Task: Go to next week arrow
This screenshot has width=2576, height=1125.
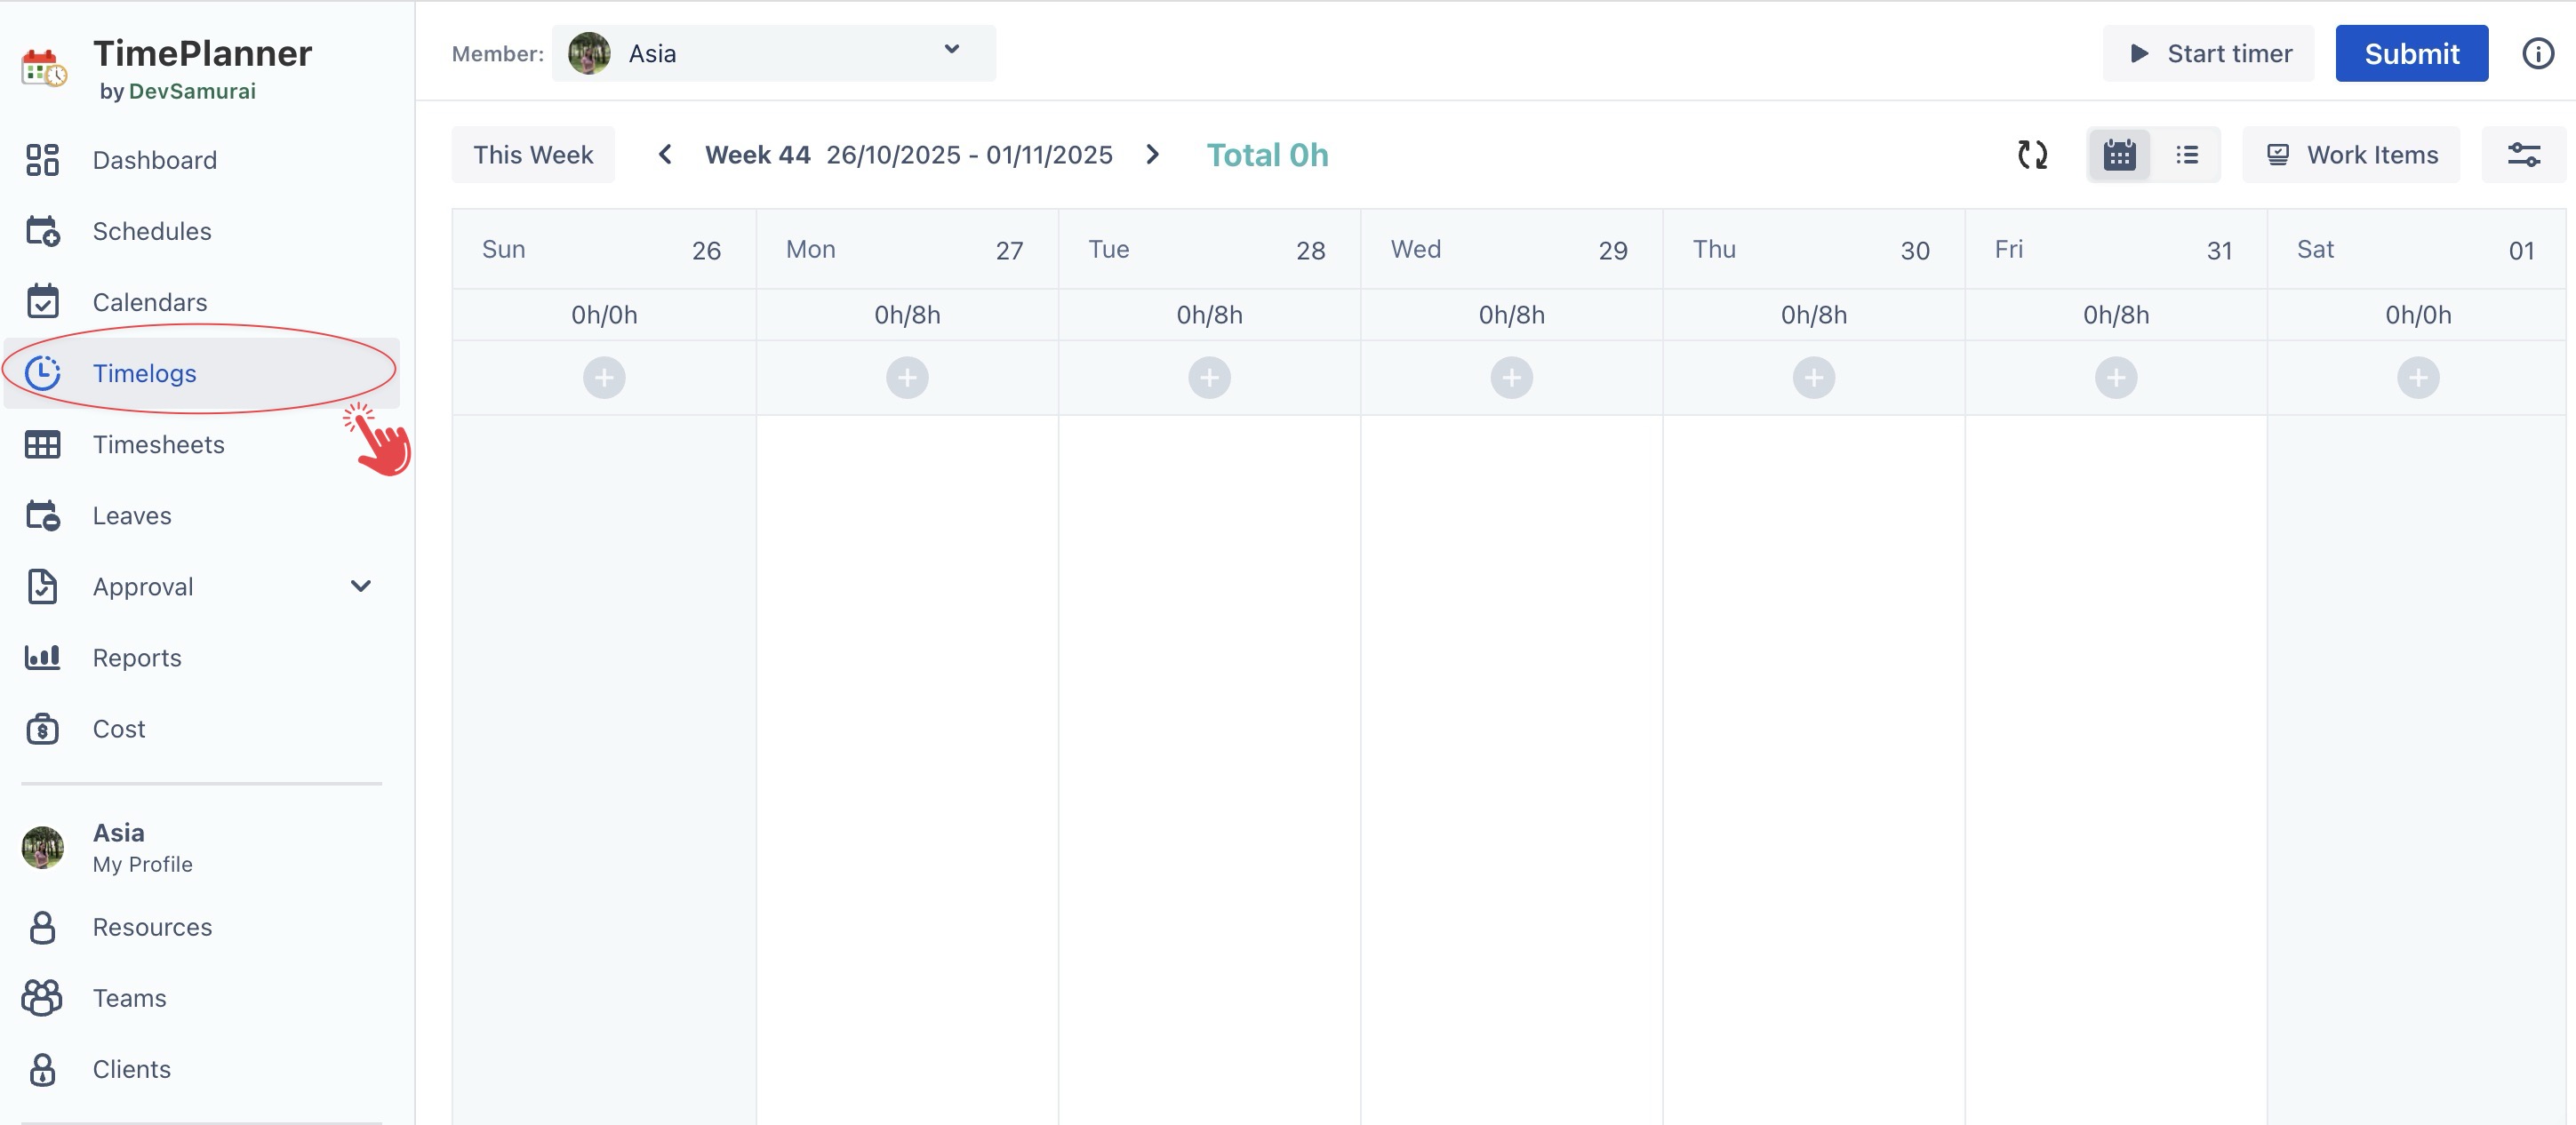Action: 1152,155
